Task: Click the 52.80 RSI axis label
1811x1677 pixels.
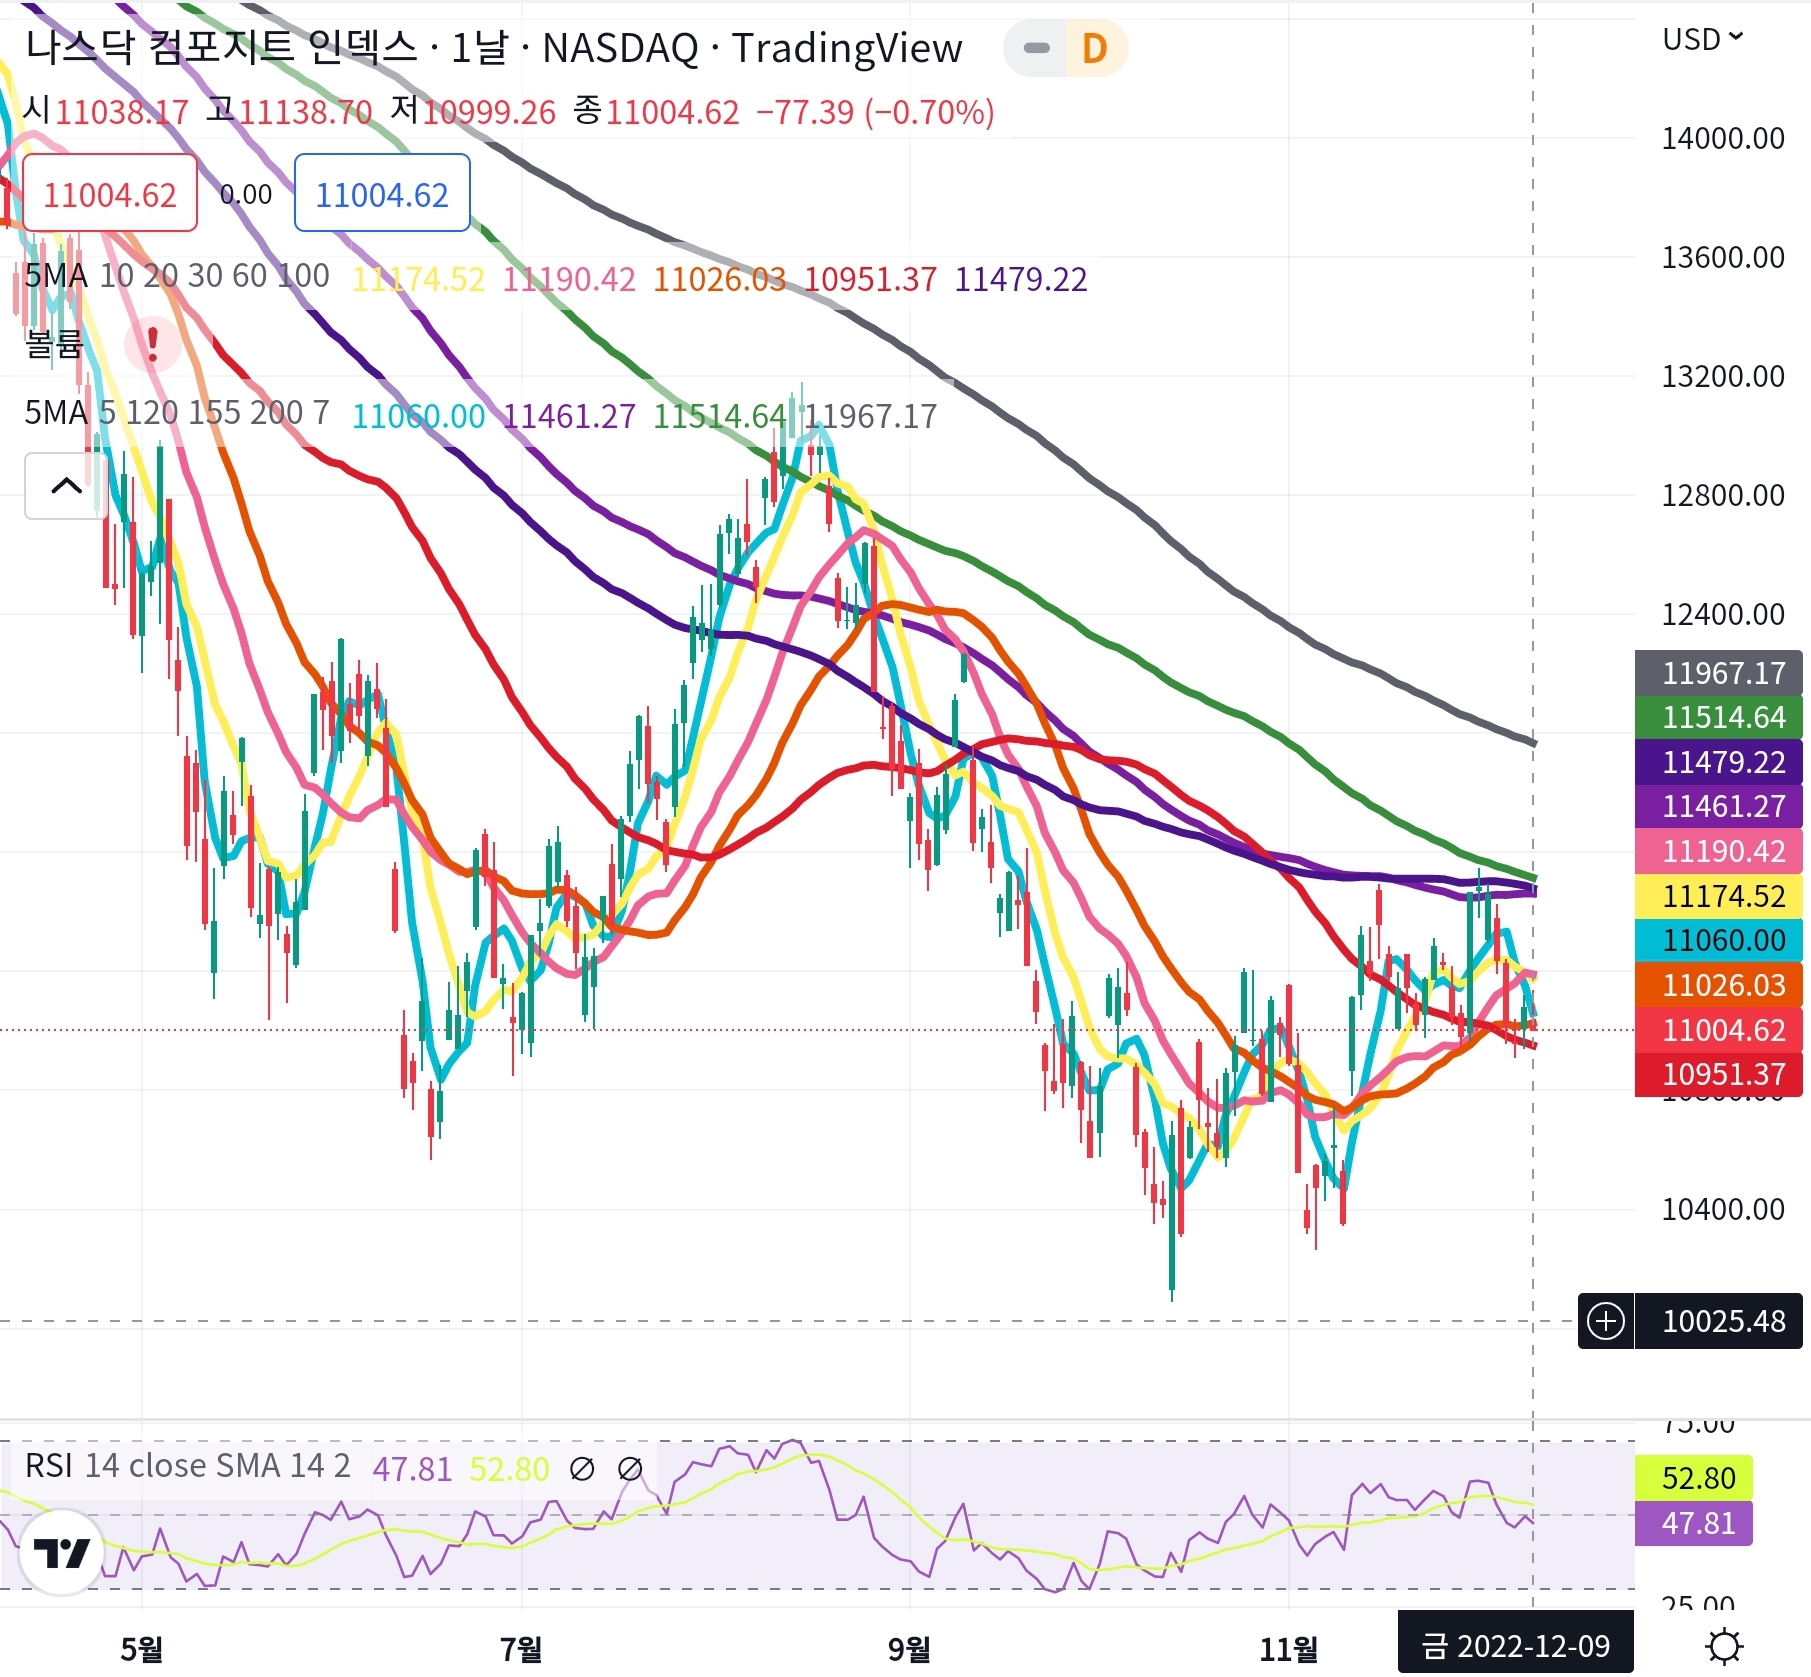Action: coord(1694,1478)
